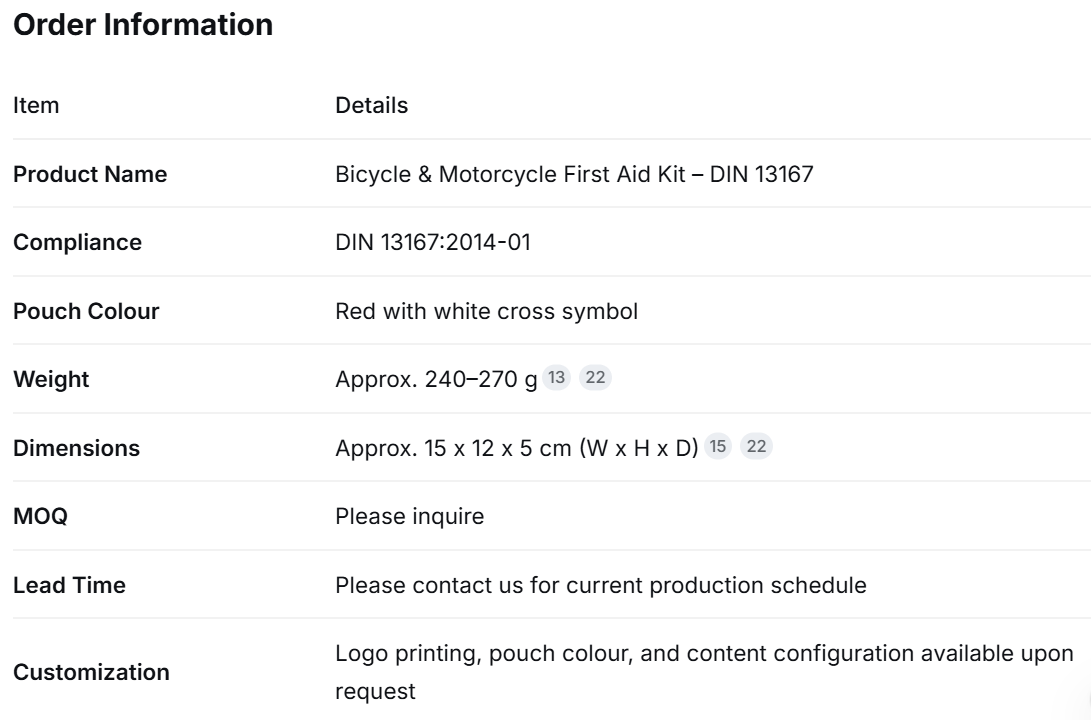This screenshot has width=1091, height=720.
Task: Click the Customization row label
Action: pyautogui.click(x=91, y=672)
